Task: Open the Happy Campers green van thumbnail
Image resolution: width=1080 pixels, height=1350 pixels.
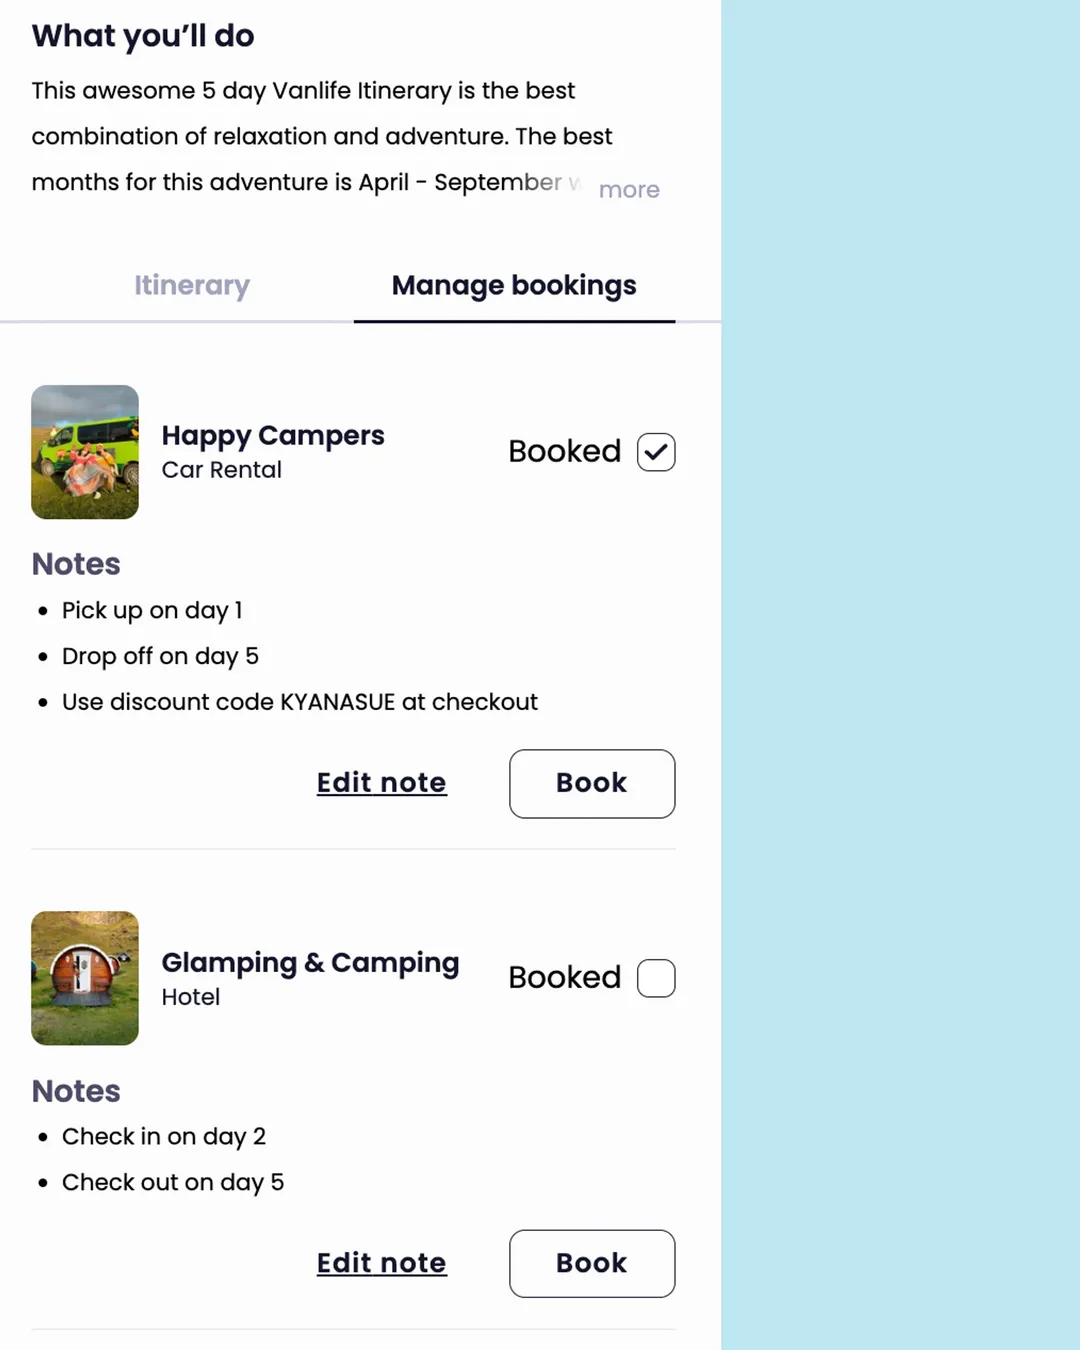Action: 85,452
